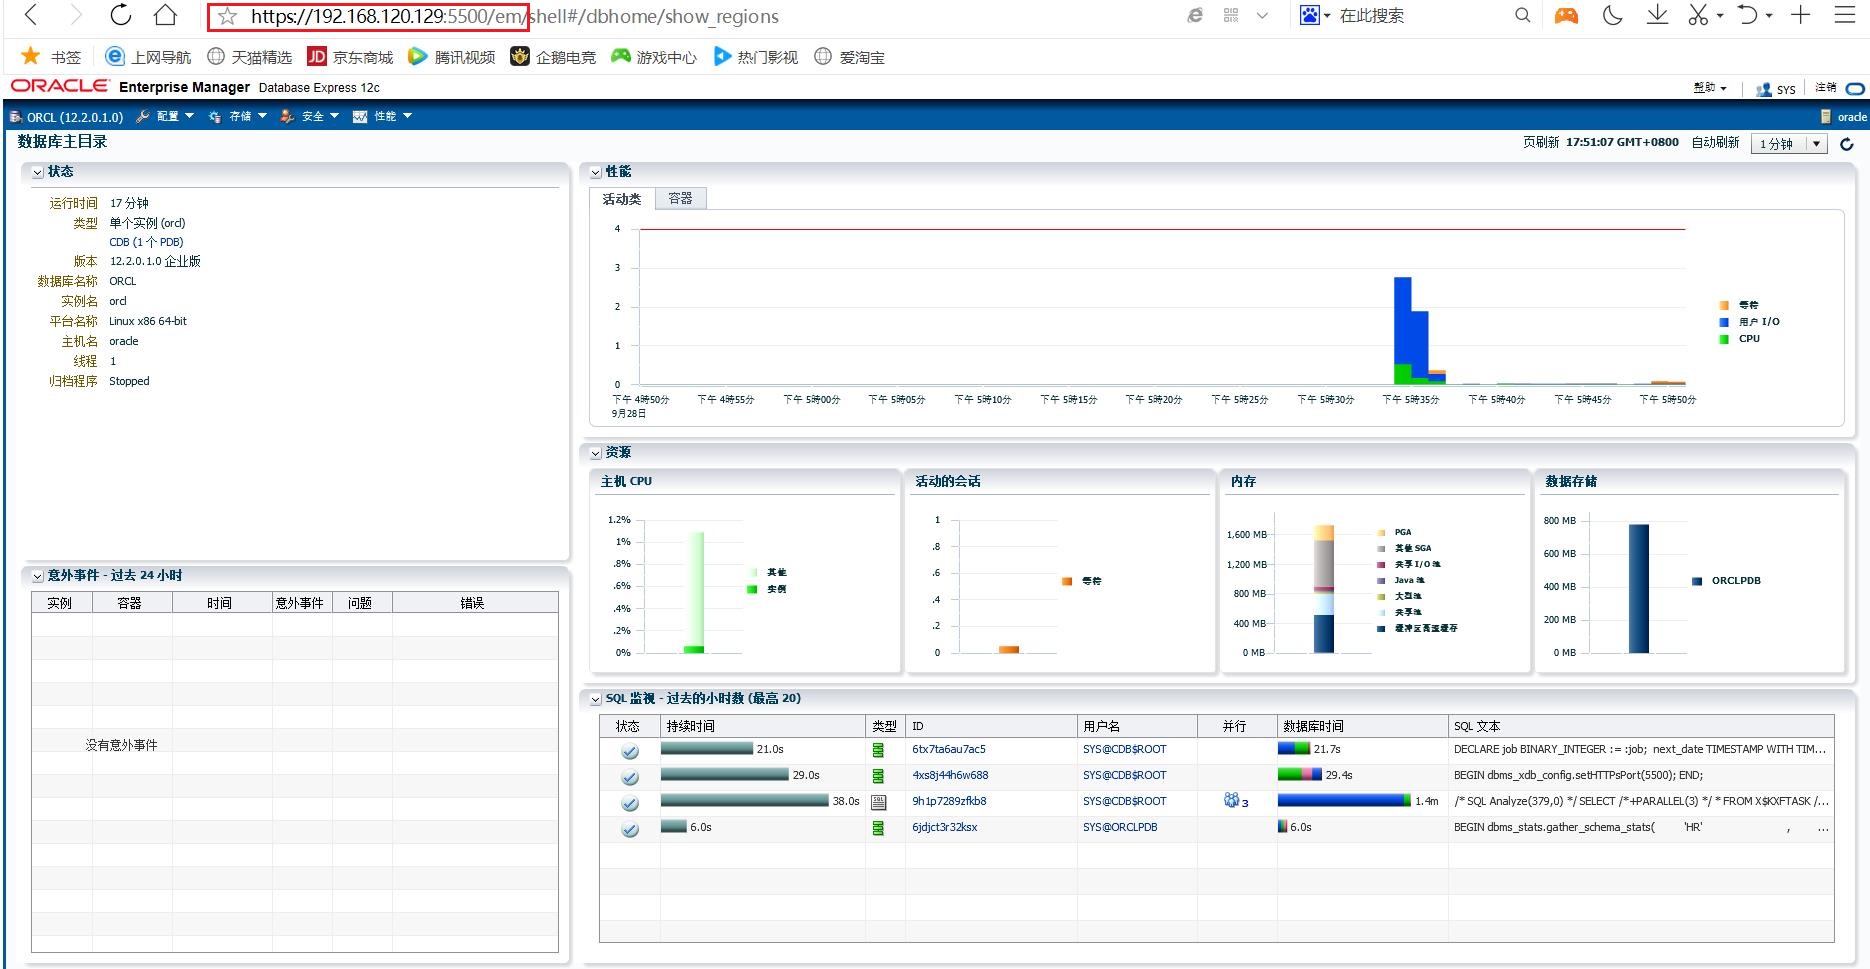Click the SYS user icon
Viewport: 1870px width, 969px height.
tap(1764, 89)
